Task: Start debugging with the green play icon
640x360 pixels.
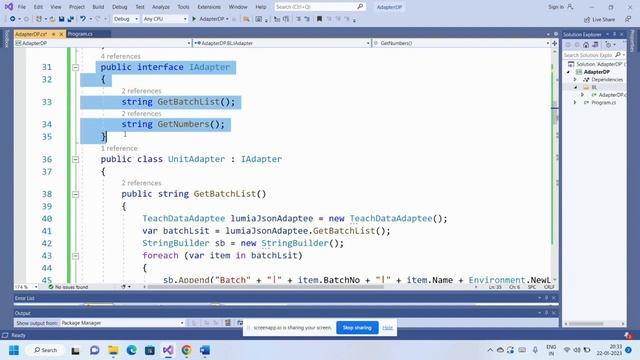Action: [194, 19]
